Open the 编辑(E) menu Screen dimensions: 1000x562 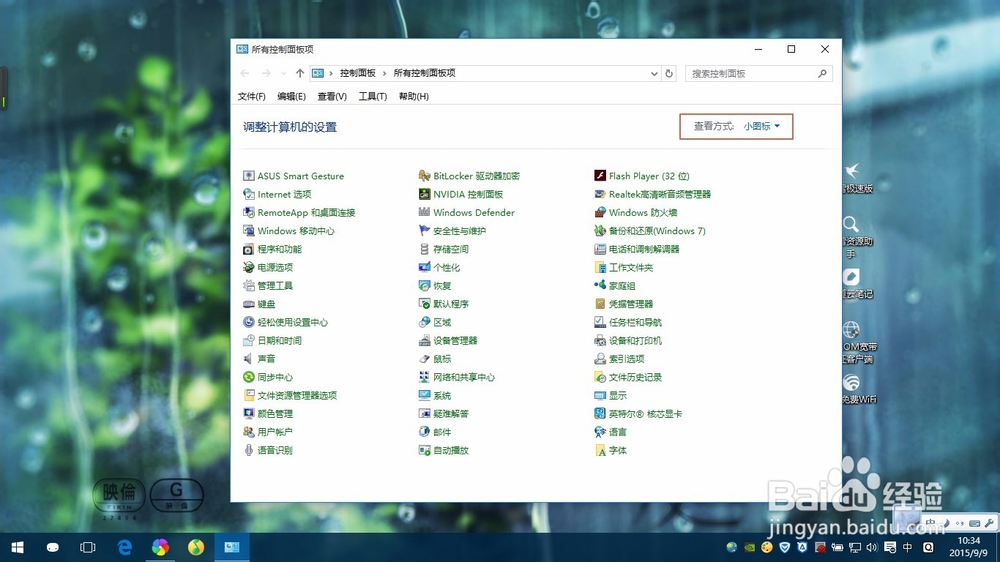tap(291, 96)
